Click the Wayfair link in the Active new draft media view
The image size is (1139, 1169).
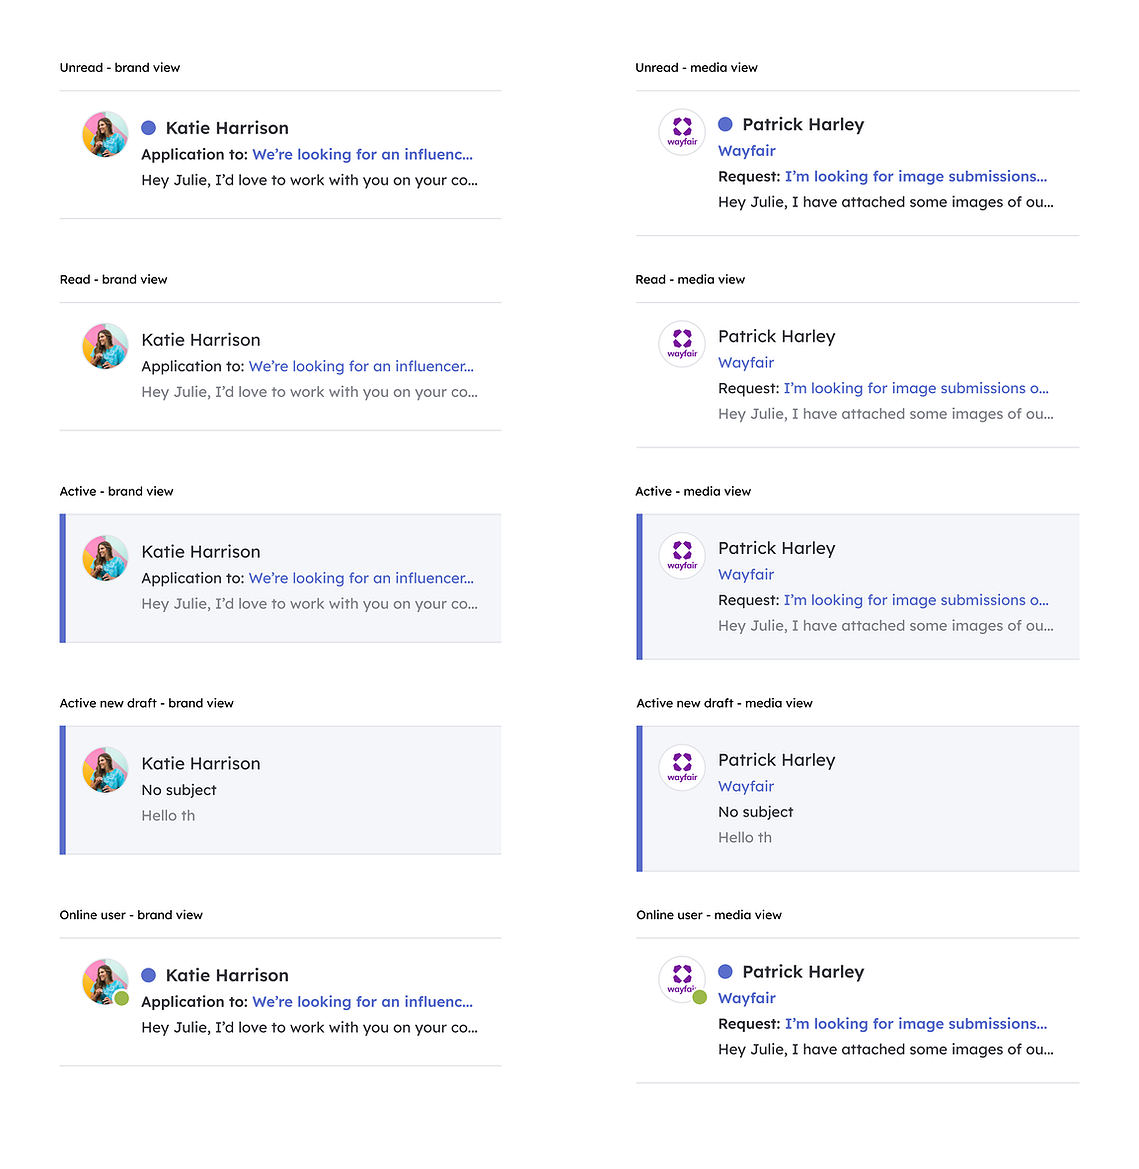(x=746, y=787)
